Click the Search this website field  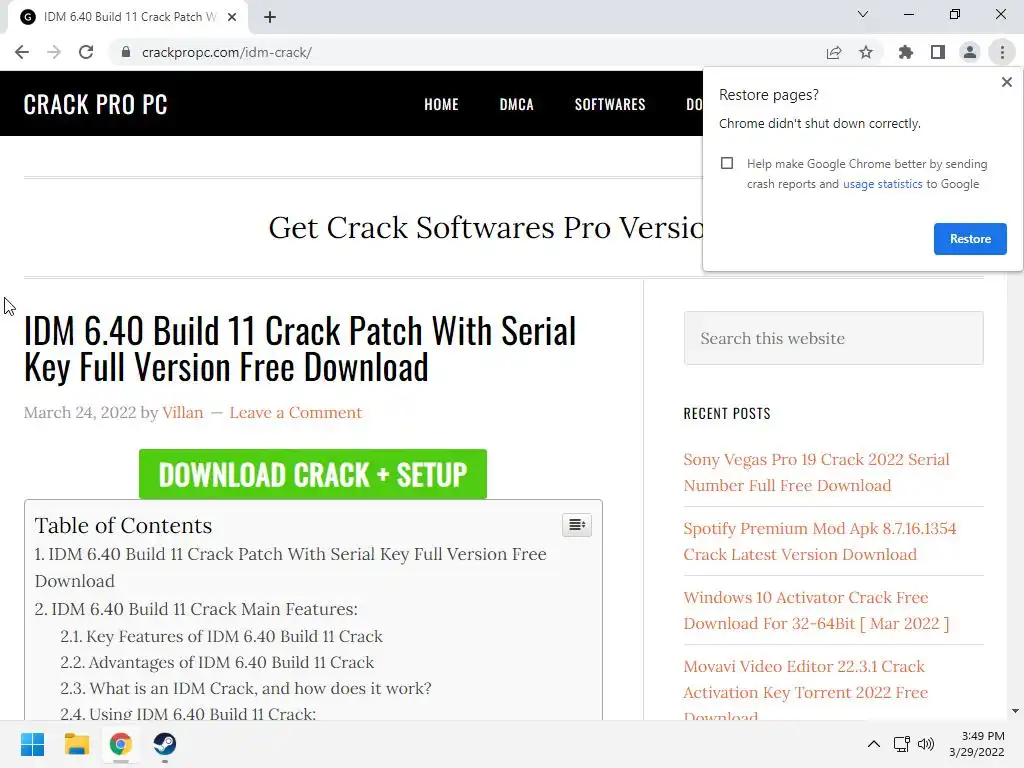833,338
